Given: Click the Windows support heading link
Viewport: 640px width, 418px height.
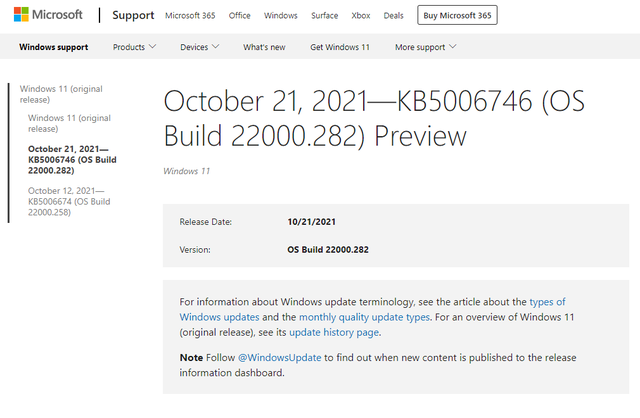Looking at the screenshot, I should pyautogui.click(x=54, y=47).
